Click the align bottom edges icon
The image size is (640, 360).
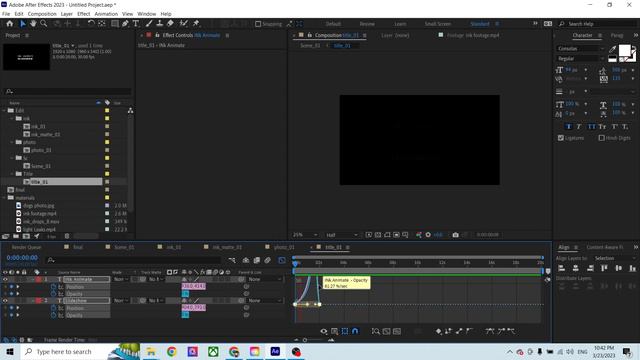(x=633, y=268)
